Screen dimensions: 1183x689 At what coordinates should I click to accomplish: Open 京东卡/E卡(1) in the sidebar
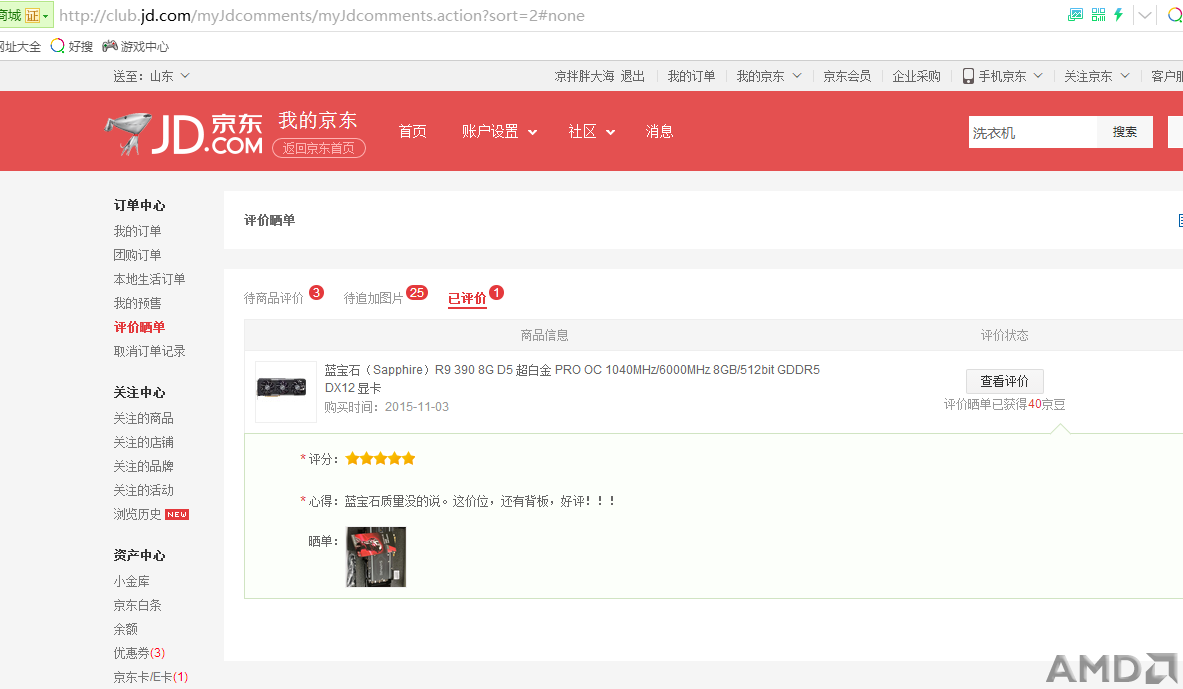click(150, 678)
